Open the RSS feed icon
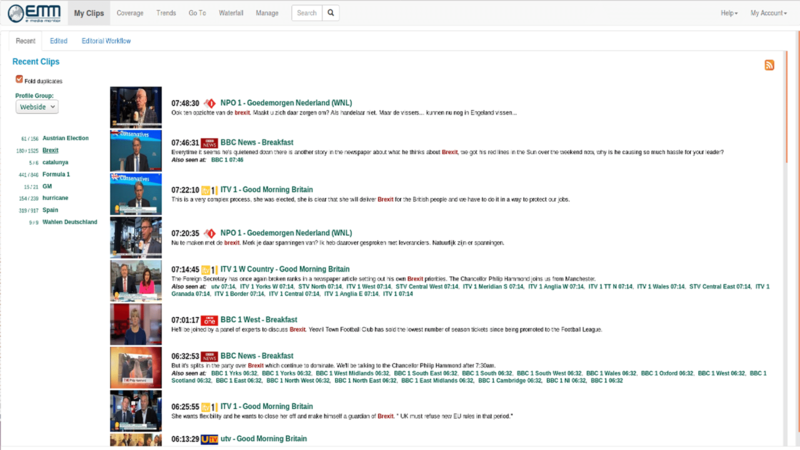The height and width of the screenshot is (450, 800). click(x=769, y=65)
